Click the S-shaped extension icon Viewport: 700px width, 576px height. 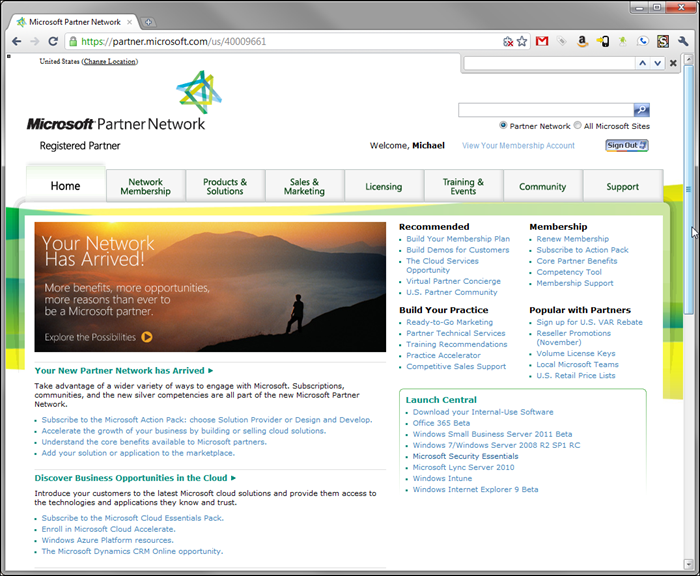[663, 42]
